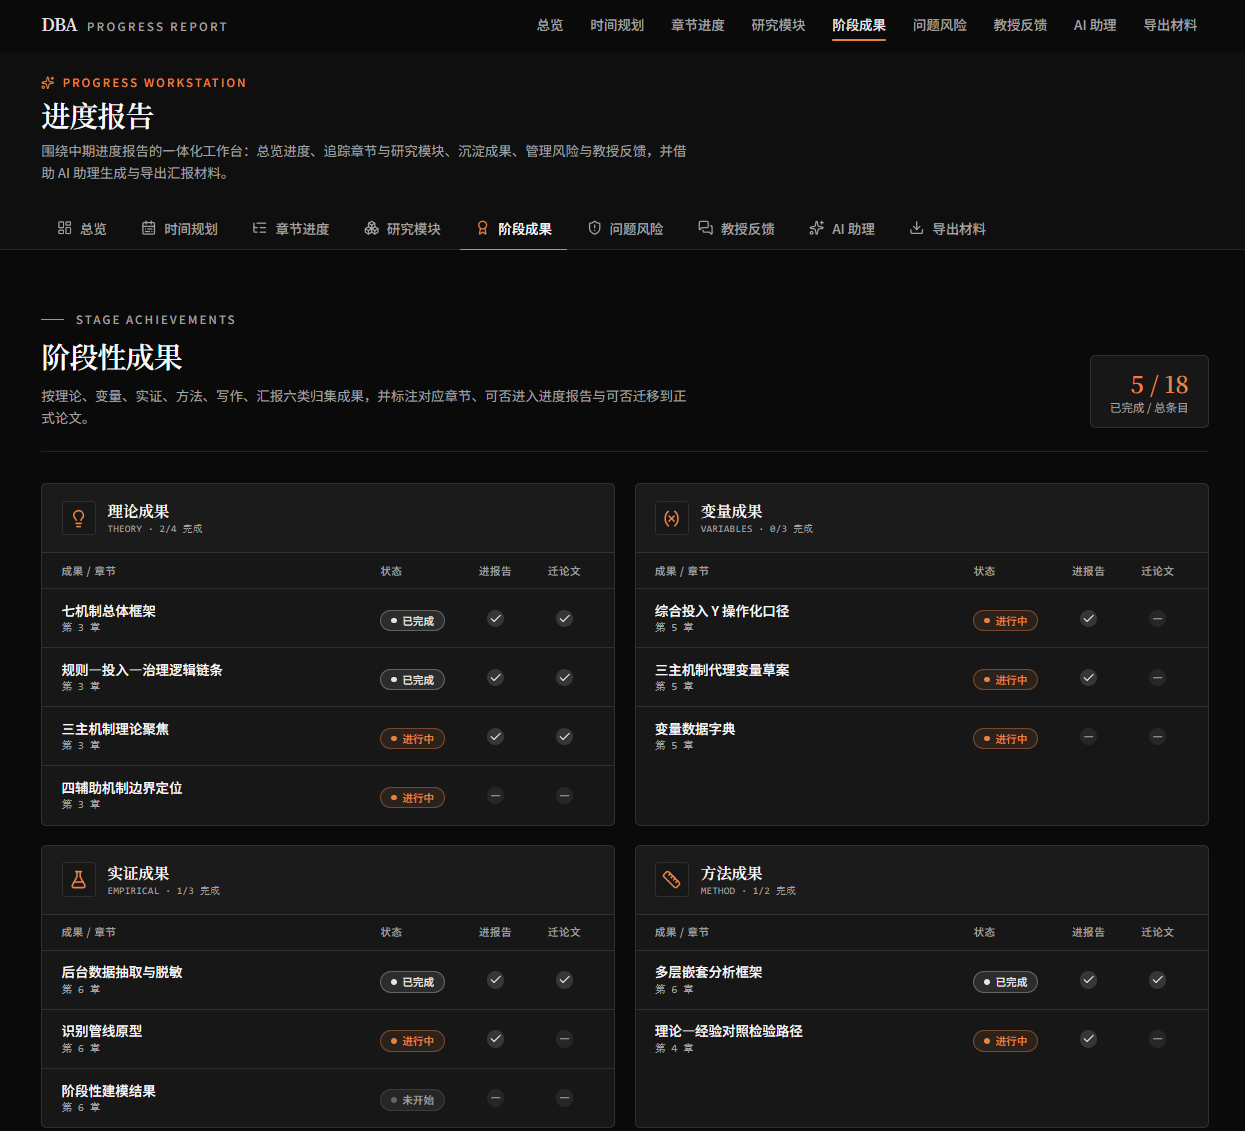Select the award icon of the 阶段成果 workstation tab
Viewport: 1245px width, 1131px height.
pos(483,228)
